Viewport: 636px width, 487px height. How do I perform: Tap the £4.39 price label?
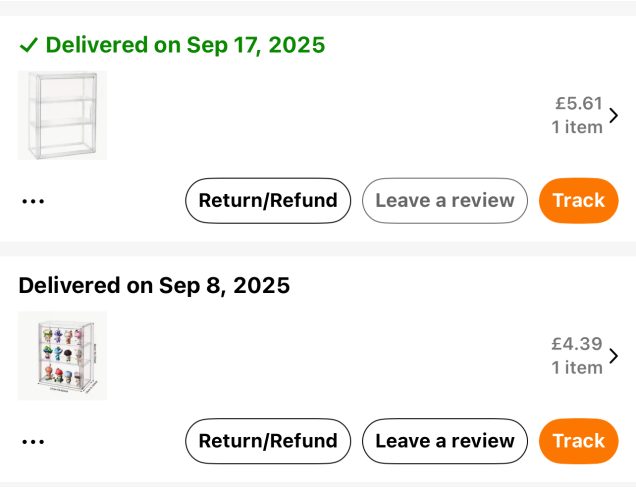[576, 344]
